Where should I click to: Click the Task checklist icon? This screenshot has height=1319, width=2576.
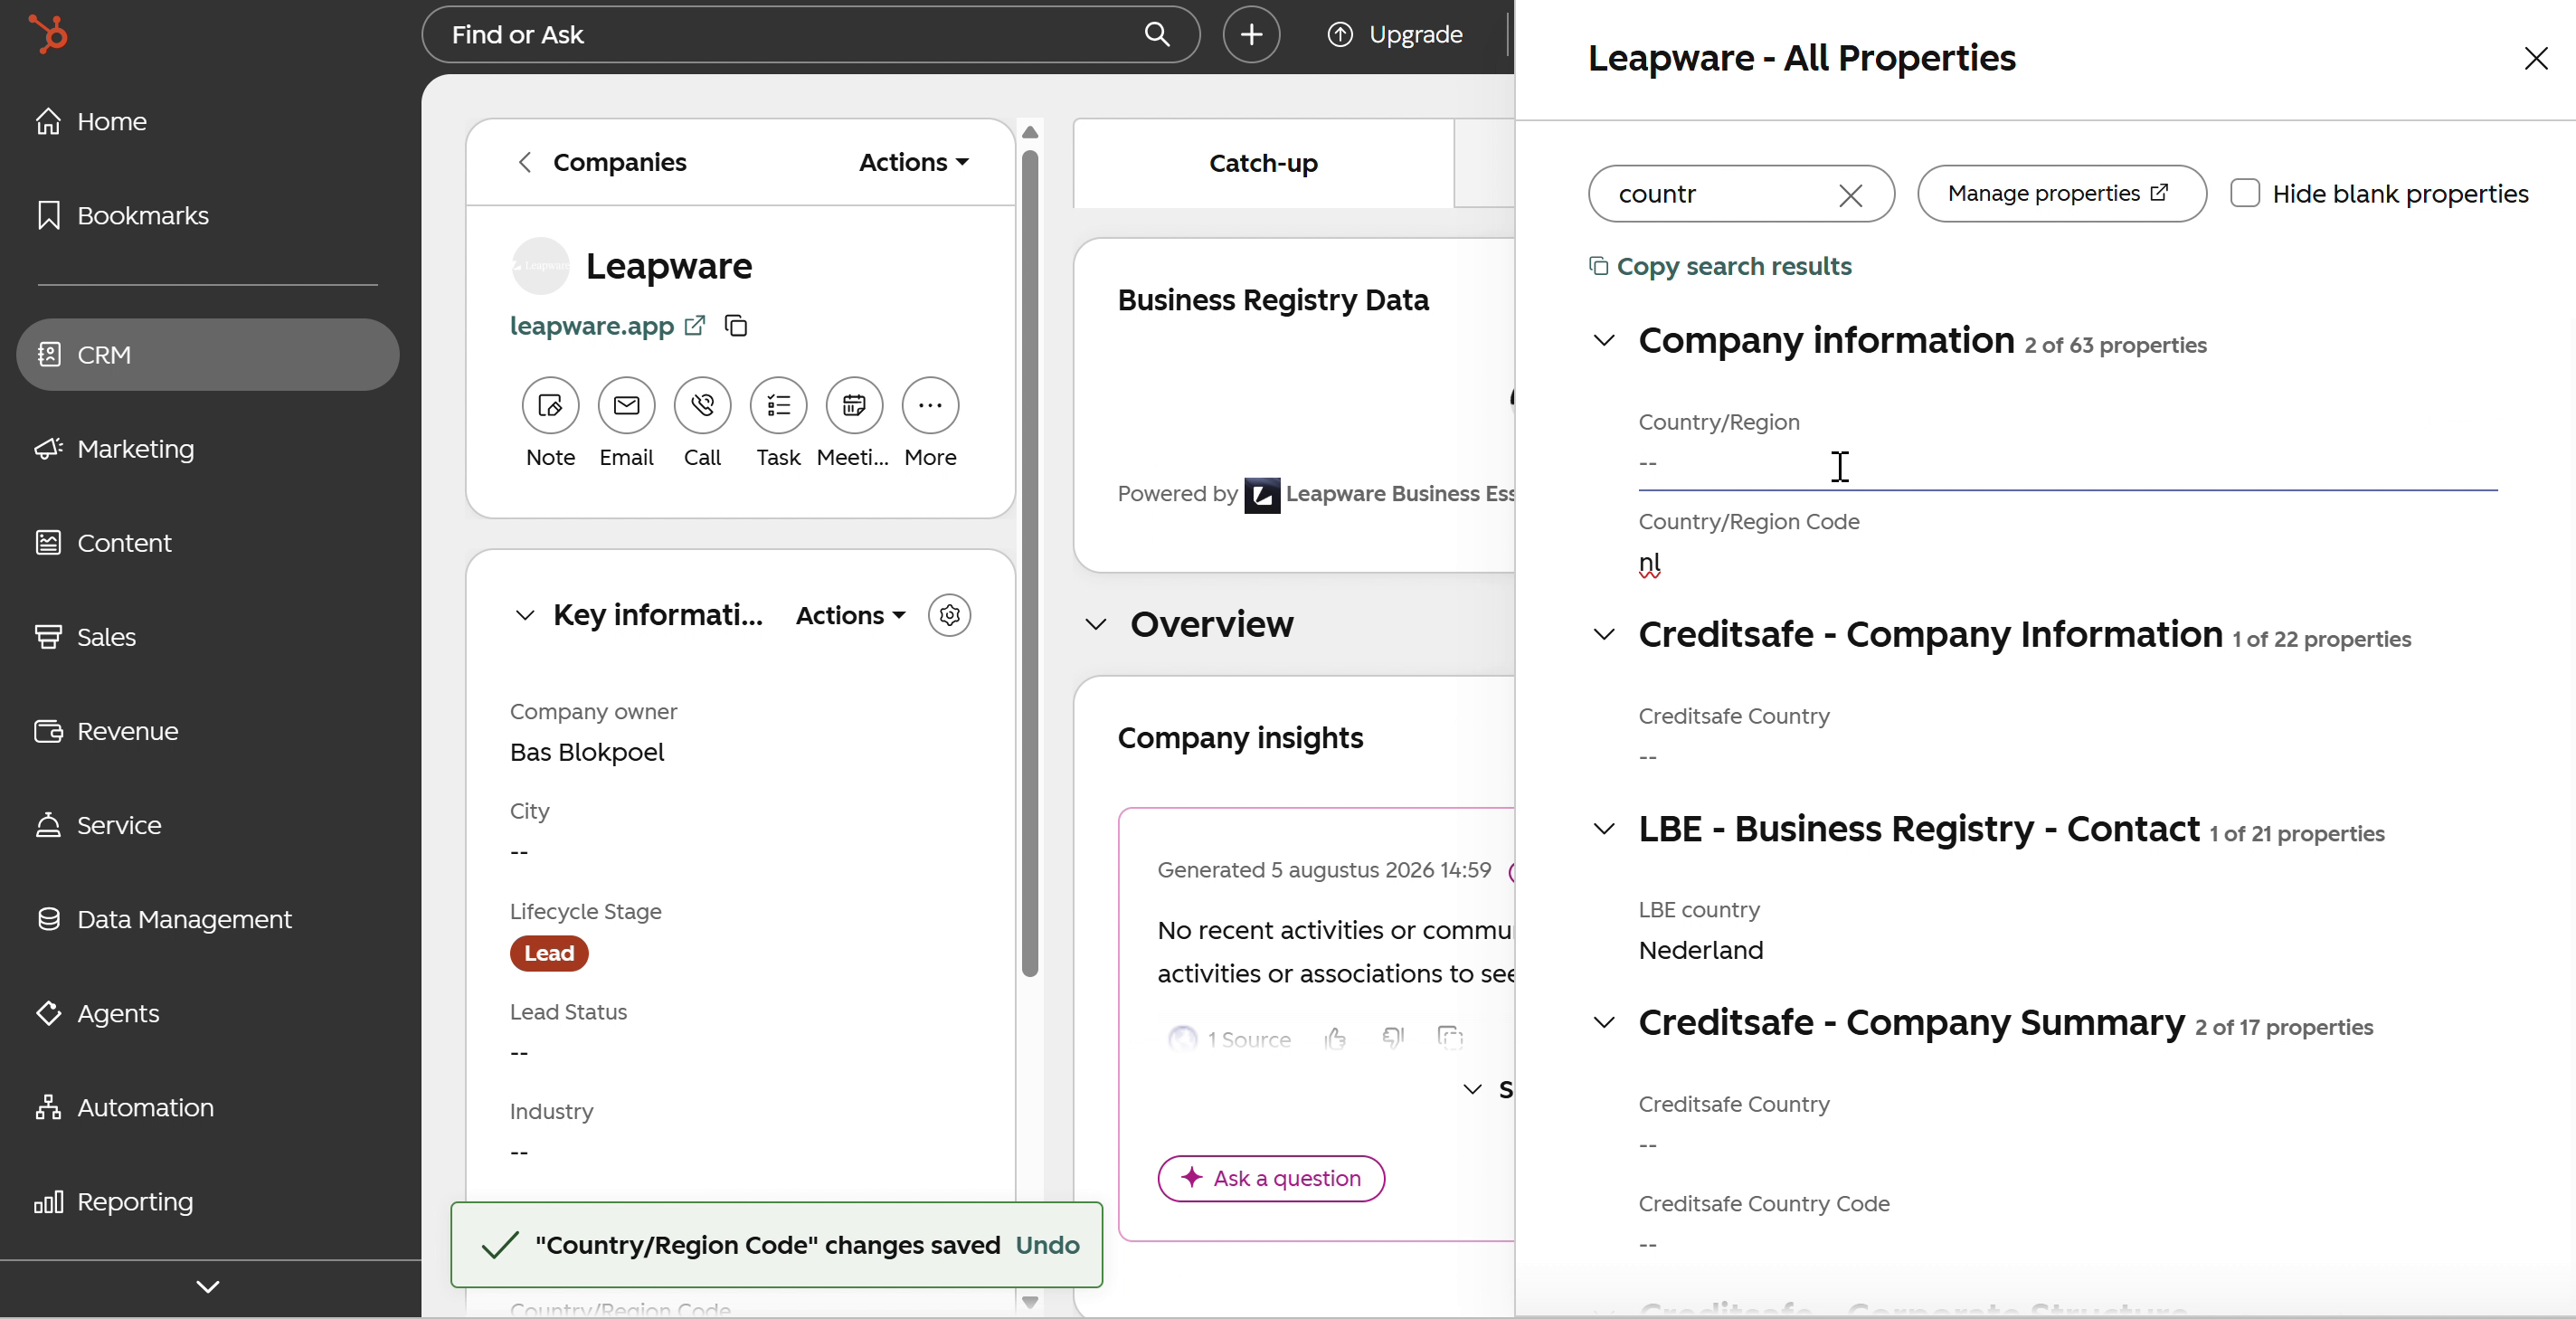pos(778,405)
